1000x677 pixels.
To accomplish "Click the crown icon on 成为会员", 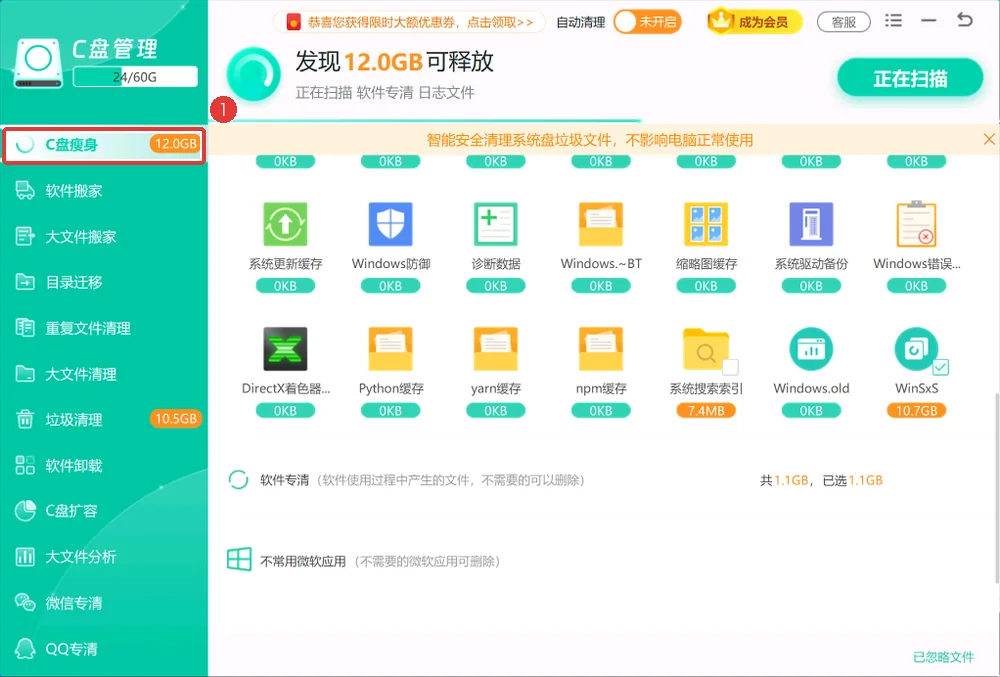I will (x=721, y=21).
